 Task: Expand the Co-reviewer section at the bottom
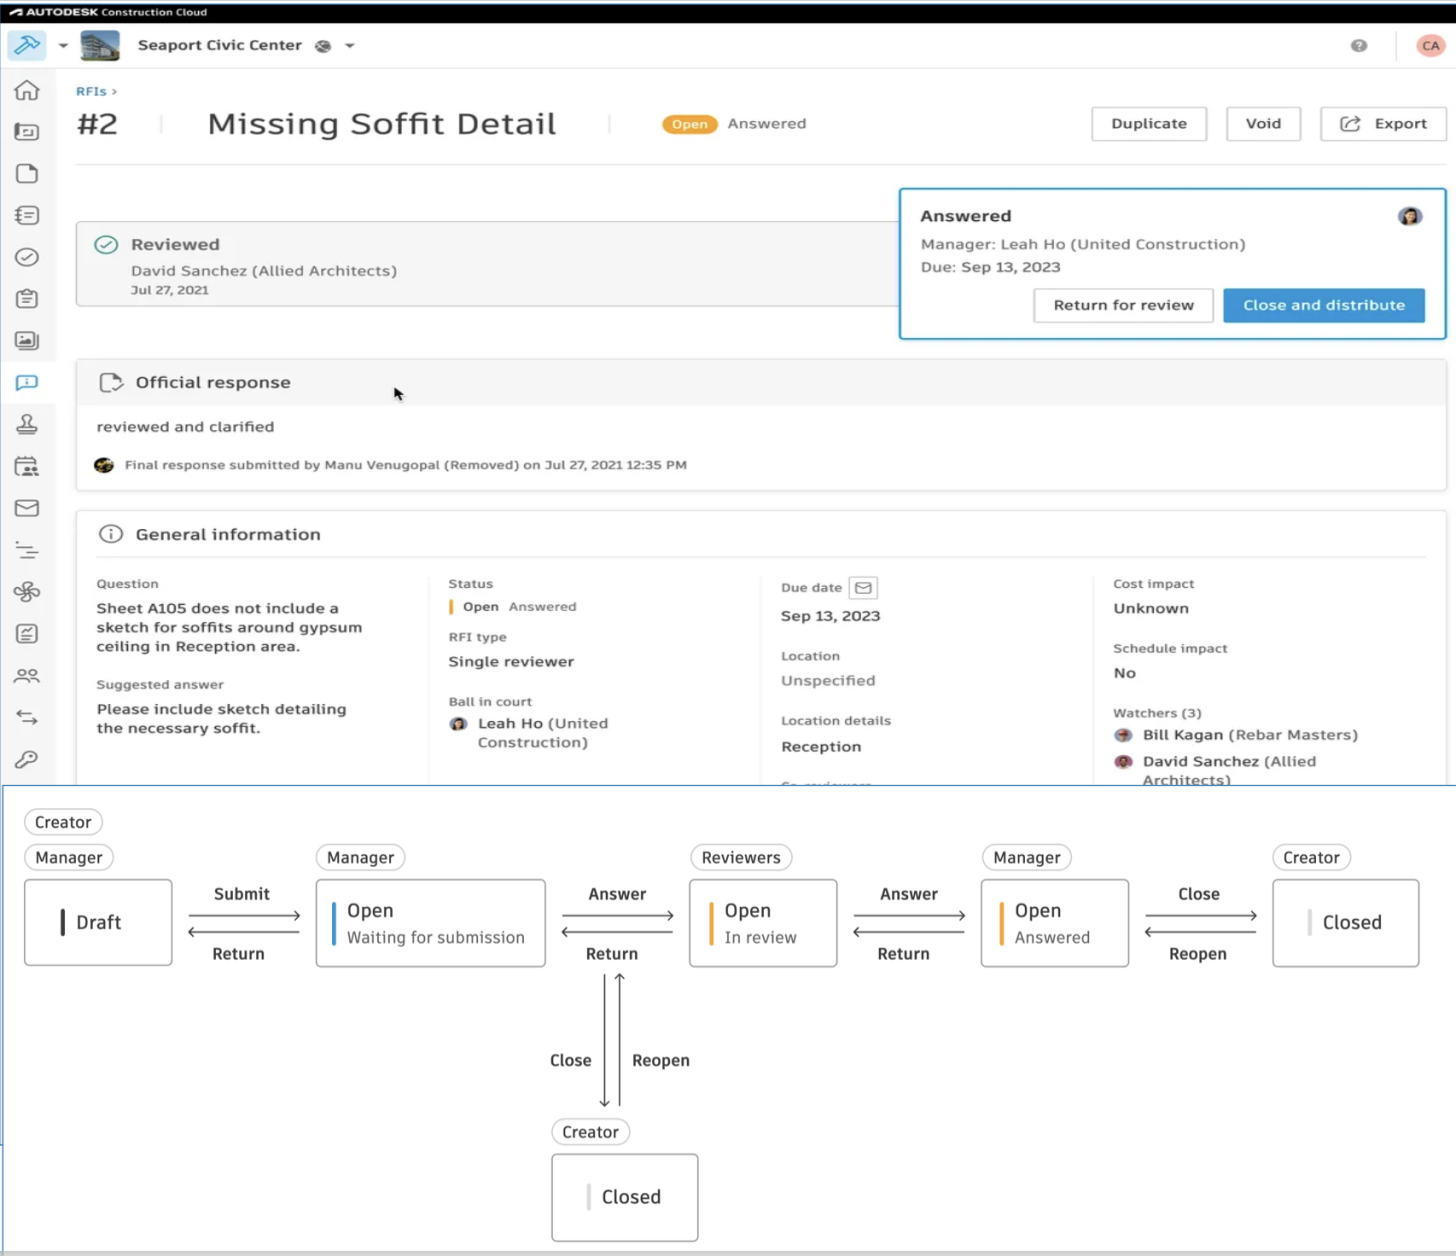(x=826, y=783)
